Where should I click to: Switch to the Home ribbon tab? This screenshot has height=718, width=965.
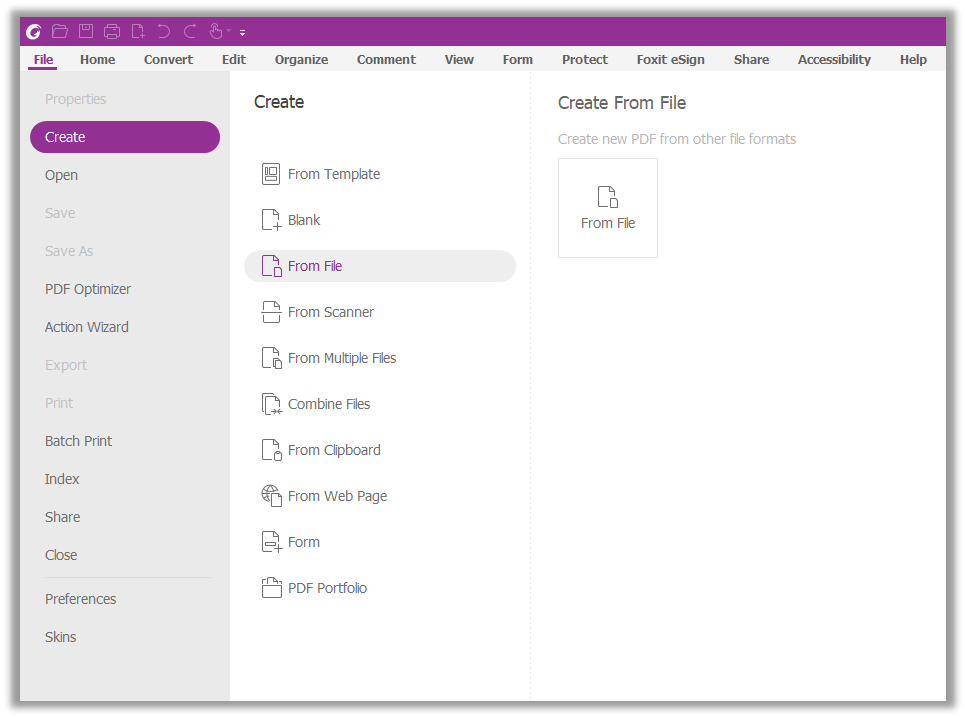tap(97, 60)
